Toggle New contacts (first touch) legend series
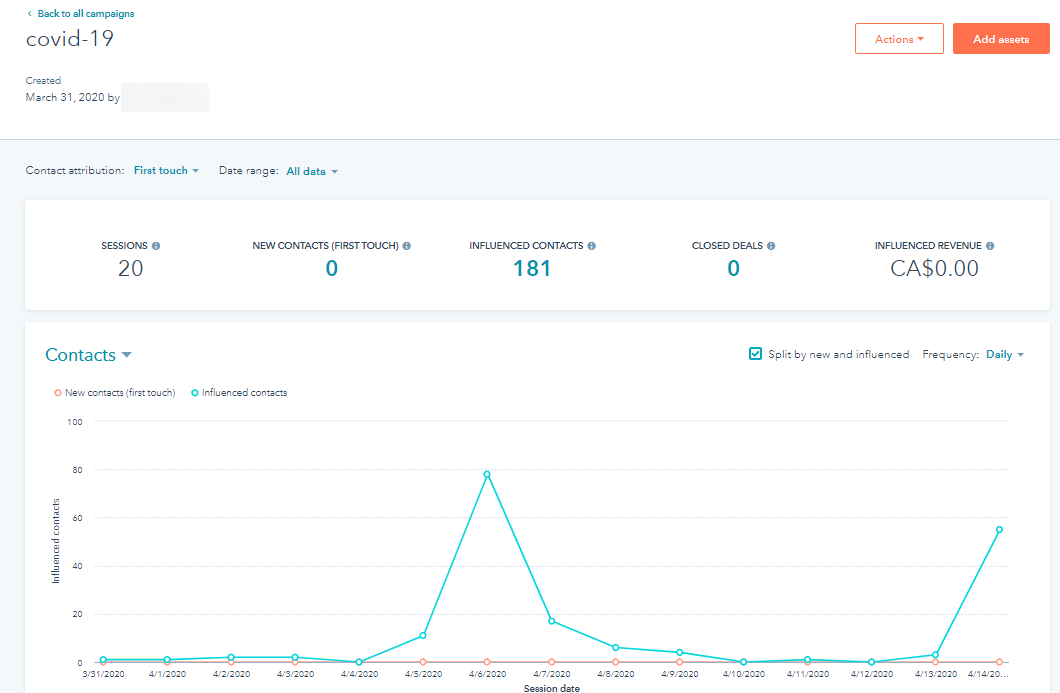Image resolution: width=1060 pixels, height=693 pixels. point(115,393)
